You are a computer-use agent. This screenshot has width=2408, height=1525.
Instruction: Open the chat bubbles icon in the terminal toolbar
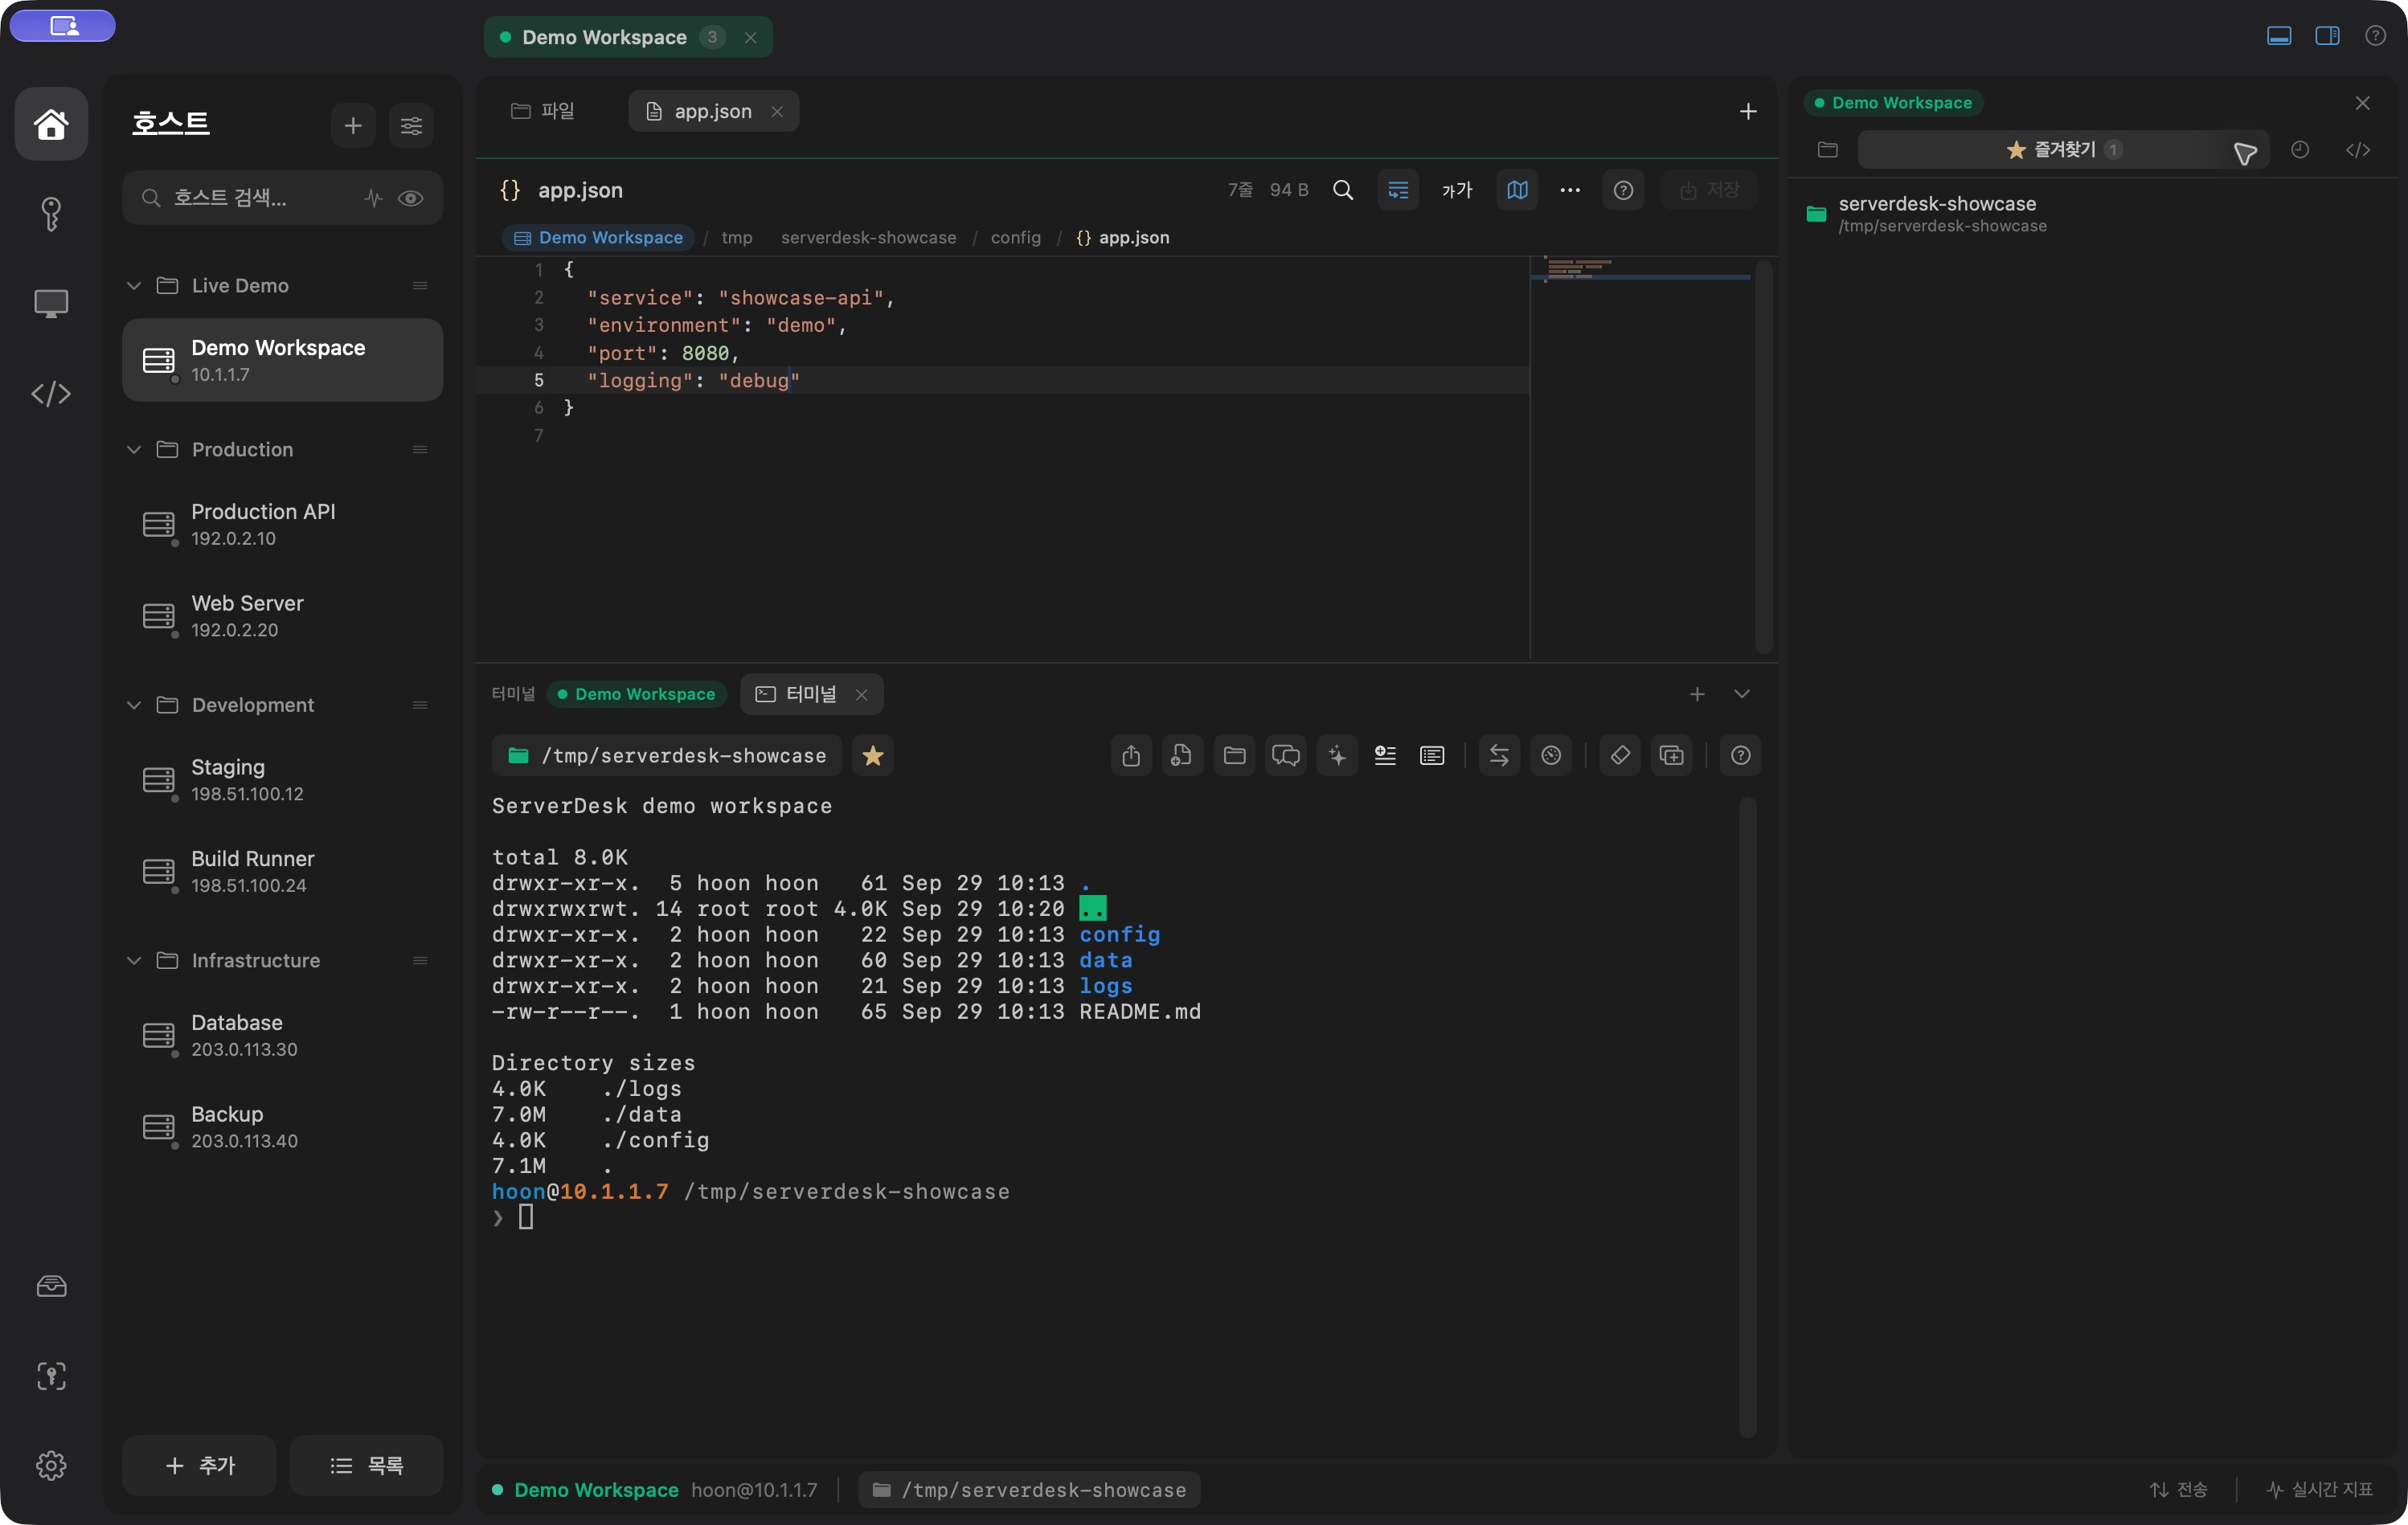point(1286,756)
